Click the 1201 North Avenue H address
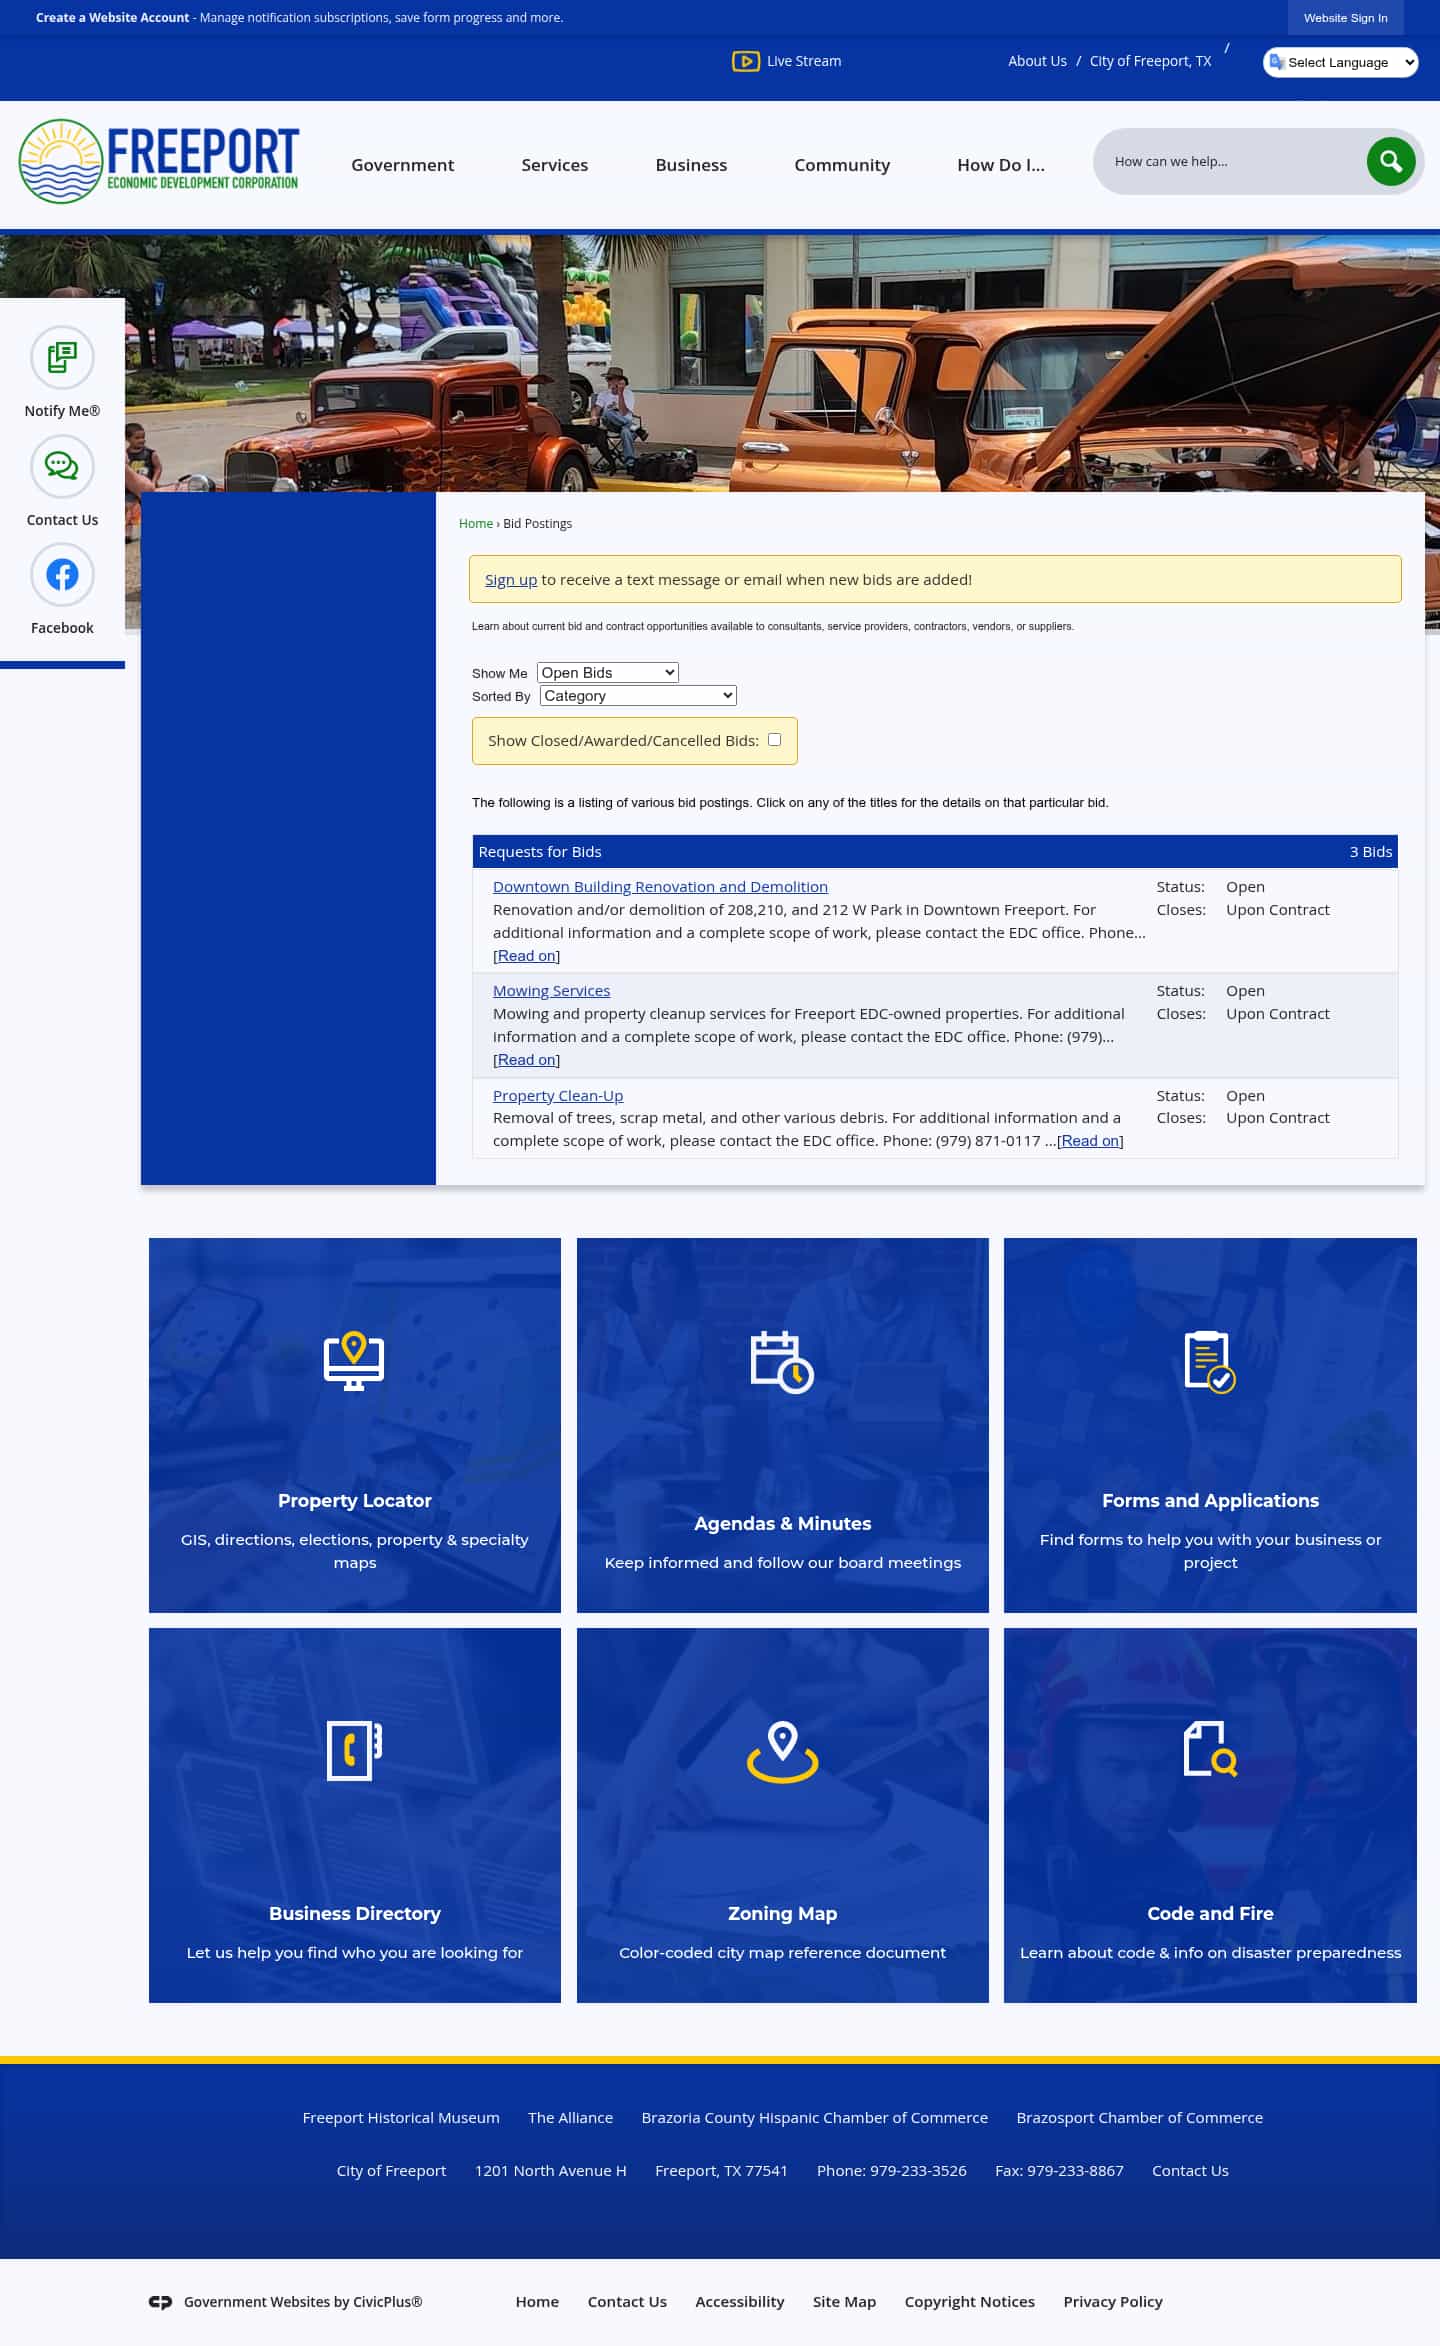 point(550,2170)
